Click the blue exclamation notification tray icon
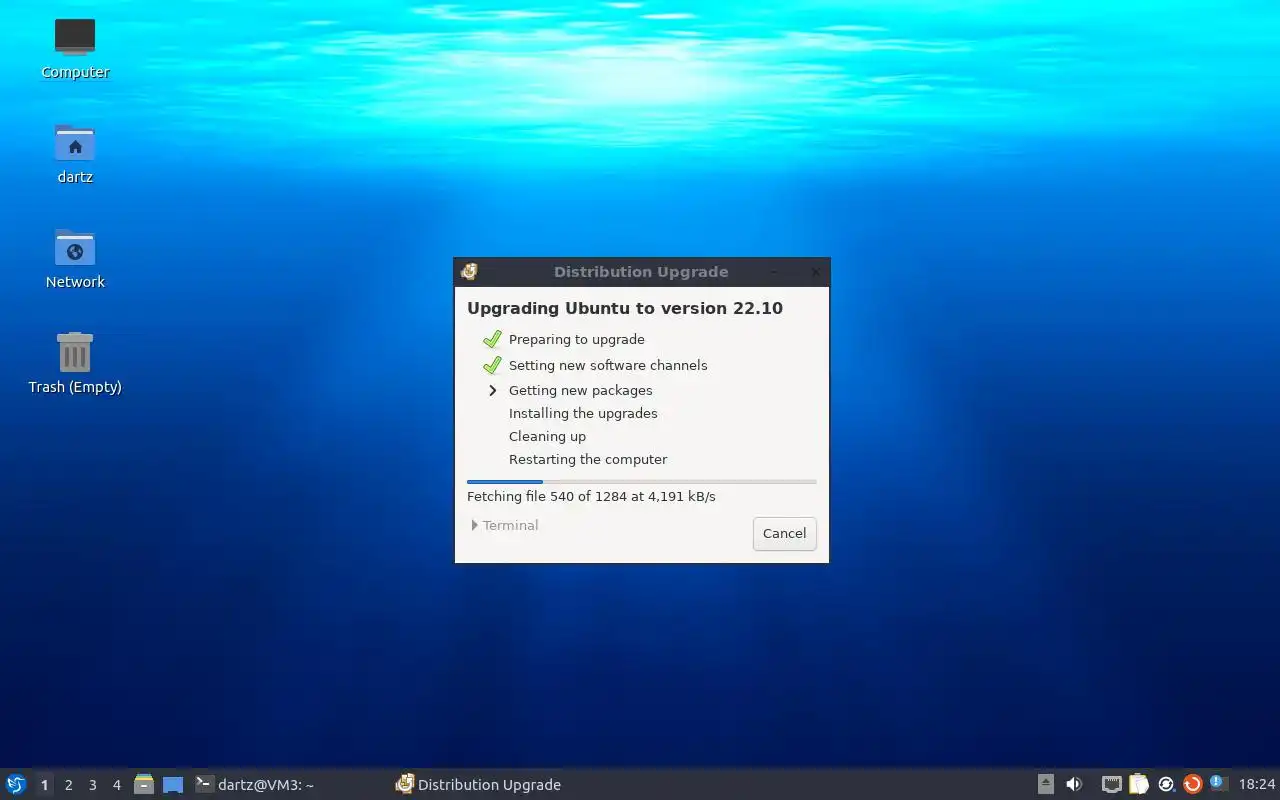The width and height of the screenshot is (1280, 800). click(1218, 783)
